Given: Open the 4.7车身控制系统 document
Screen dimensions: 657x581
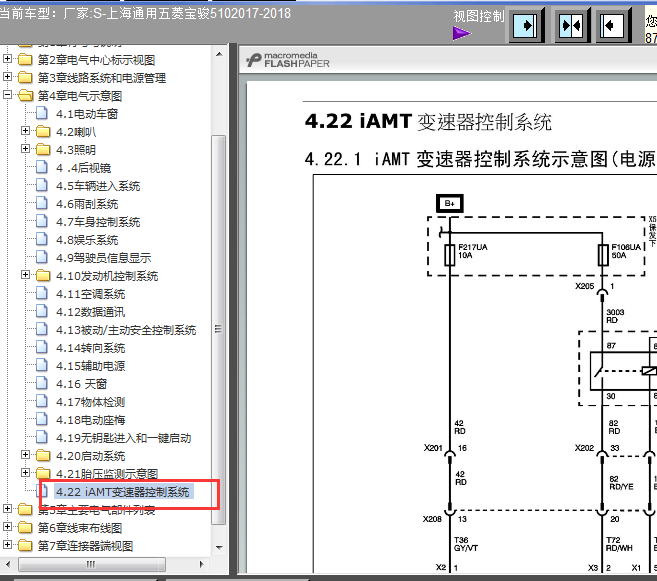Looking at the screenshot, I should 98,222.
